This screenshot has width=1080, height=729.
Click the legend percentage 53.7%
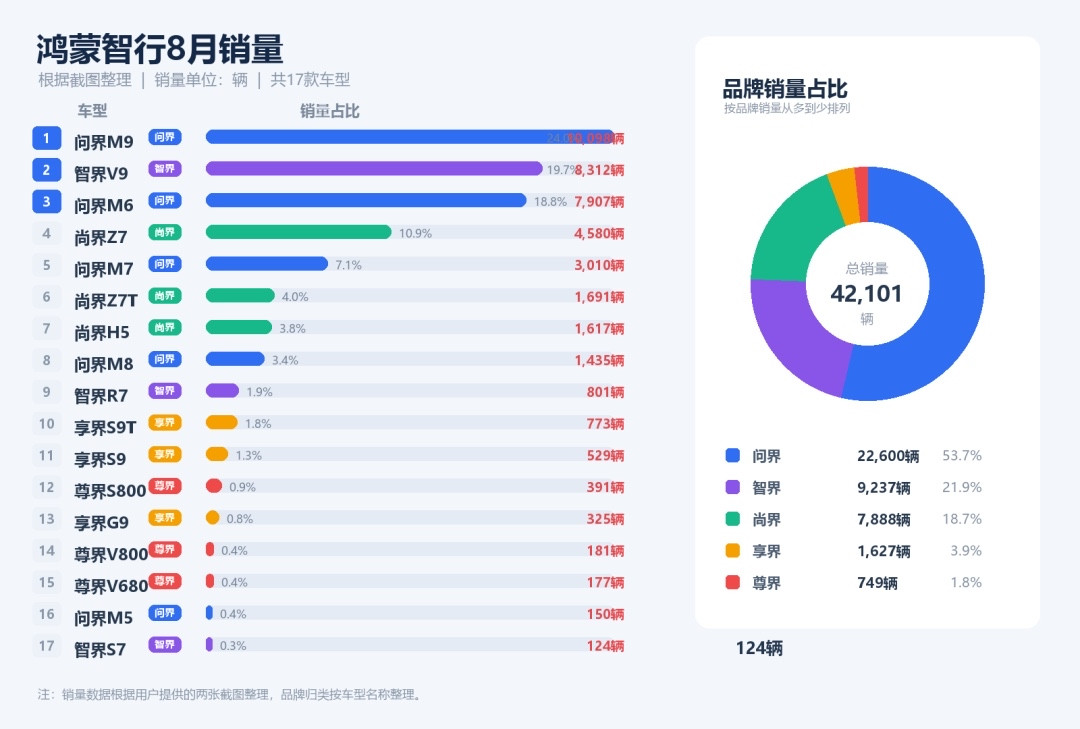[962, 455]
